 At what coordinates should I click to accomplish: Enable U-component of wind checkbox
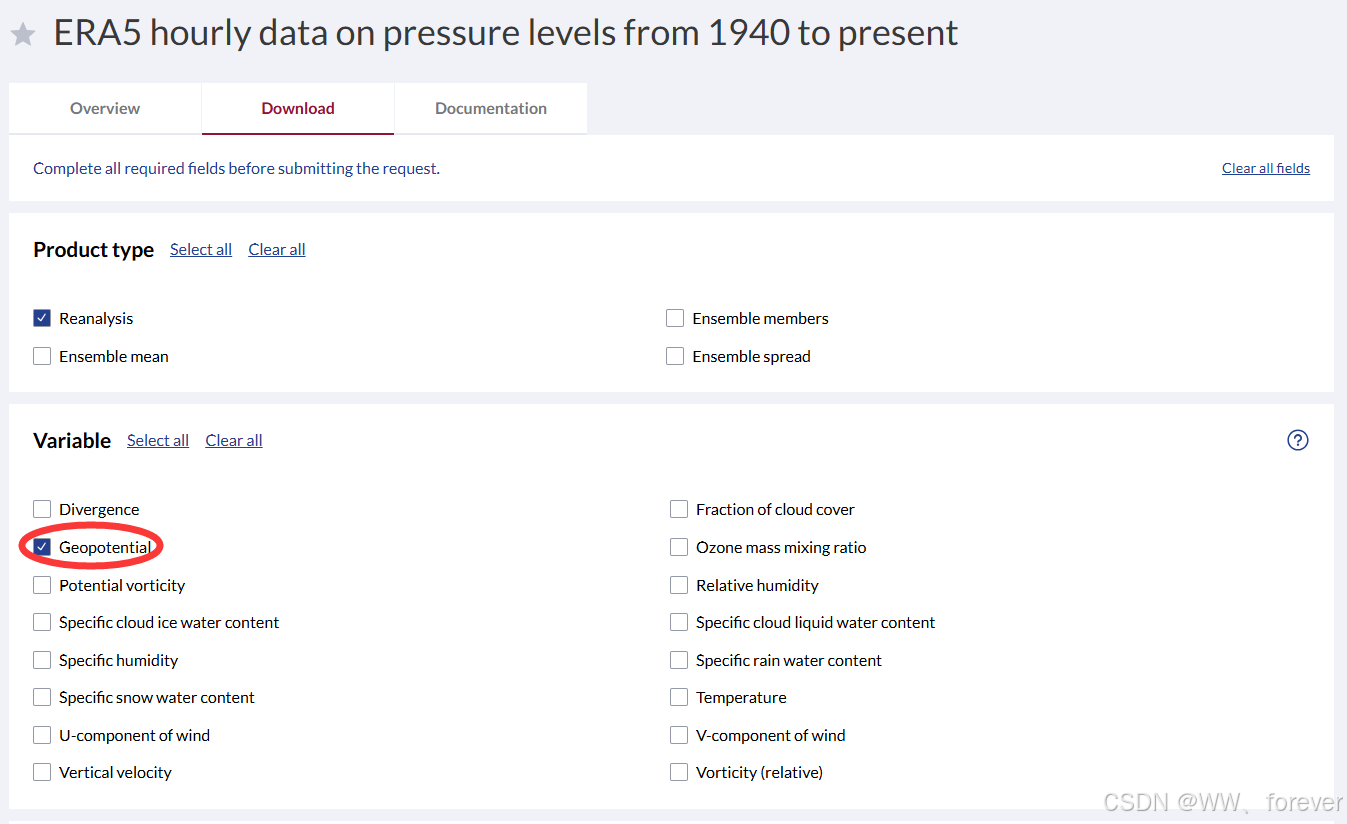[x=42, y=735]
